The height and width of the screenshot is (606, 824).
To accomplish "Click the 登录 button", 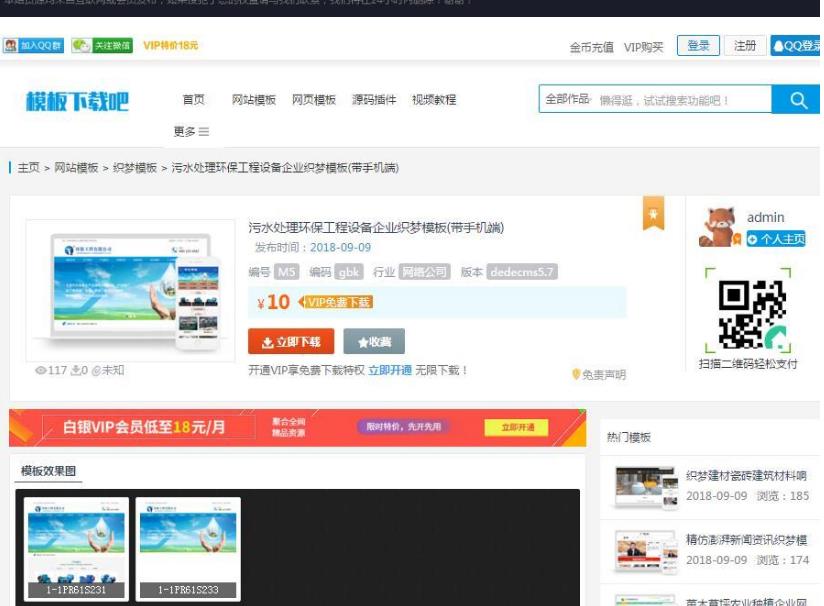I will point(698,46).
